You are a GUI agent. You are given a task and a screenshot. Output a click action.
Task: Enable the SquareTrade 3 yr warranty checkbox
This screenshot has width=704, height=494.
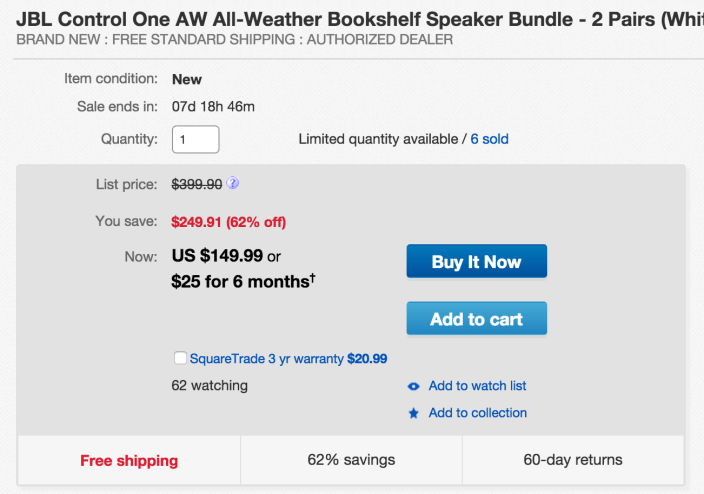click(180, 358)
